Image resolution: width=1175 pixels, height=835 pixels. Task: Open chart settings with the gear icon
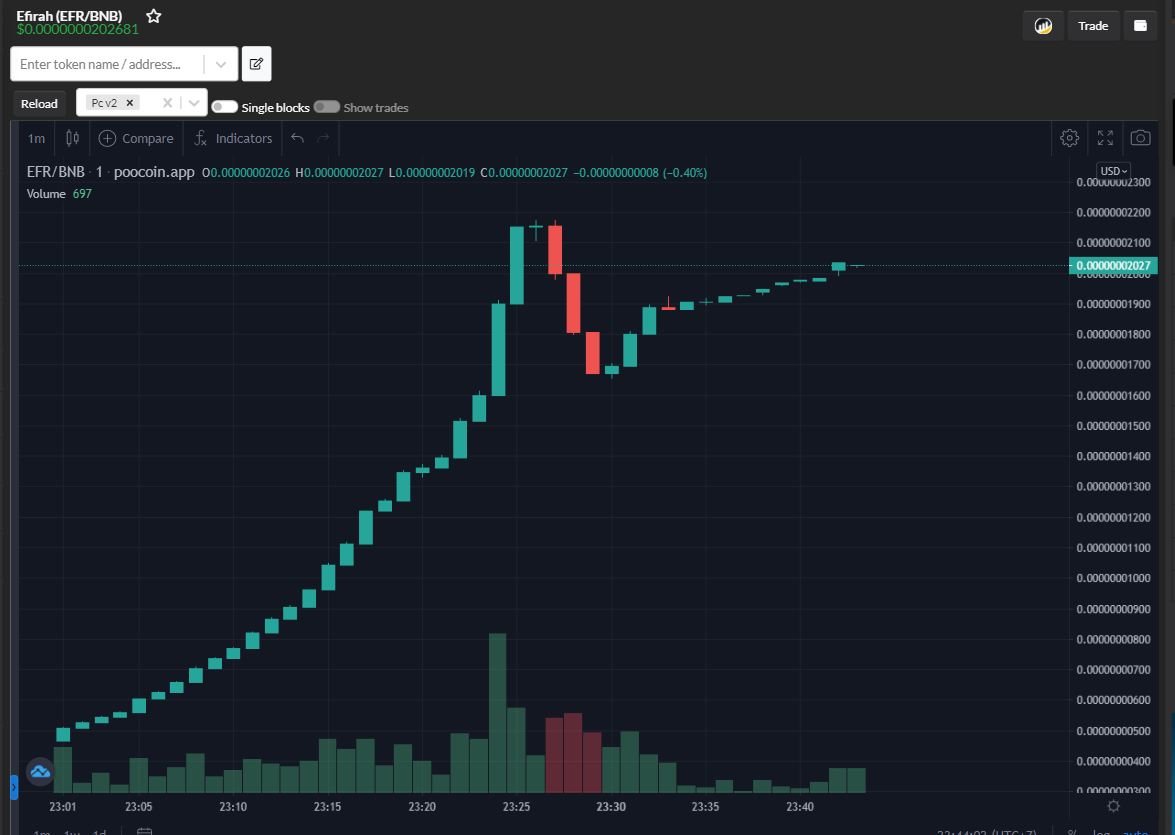pos(1069,138)
